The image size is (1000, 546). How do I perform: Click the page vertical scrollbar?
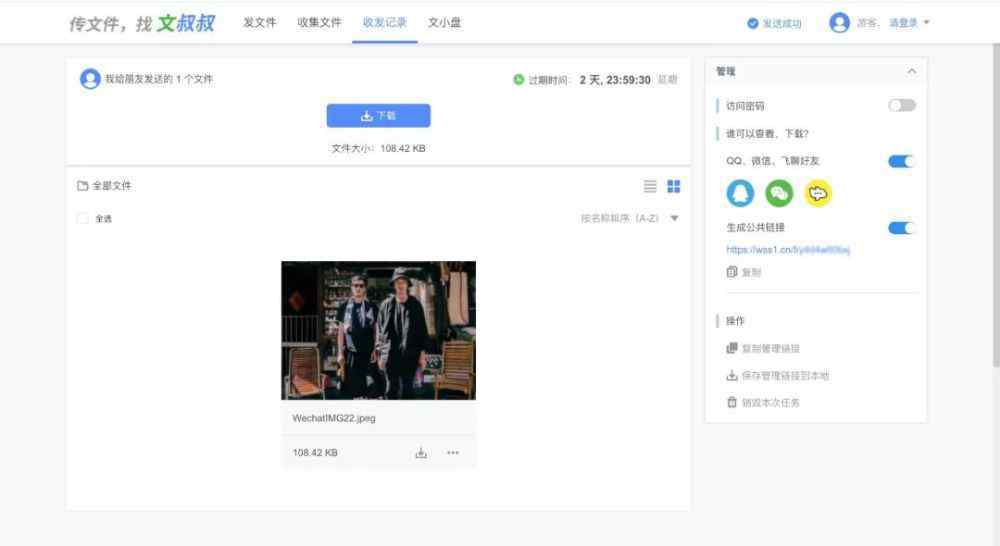point(996,204)
